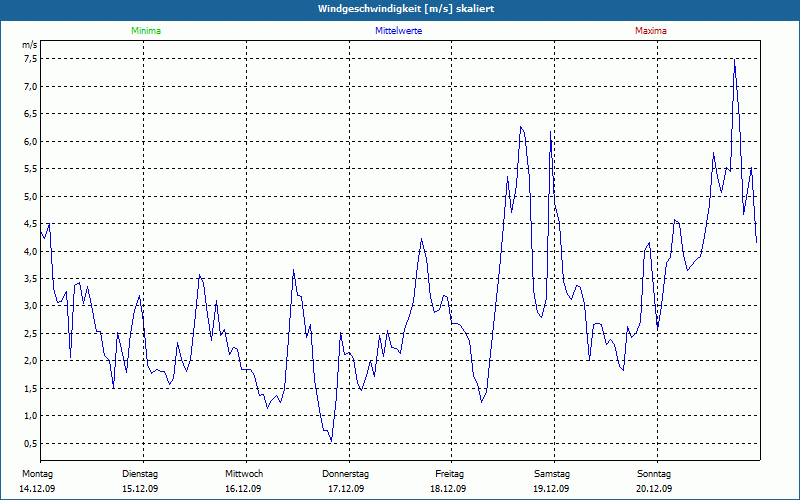This screenshot has width=800, height=500.
Task: Click the 7,5 y-axis value
Action: pyautogui.click(x=31, y=59)
